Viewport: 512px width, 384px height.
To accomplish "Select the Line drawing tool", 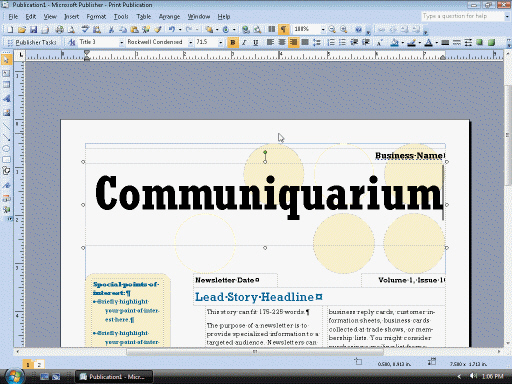I will click(x=6, y=126).
